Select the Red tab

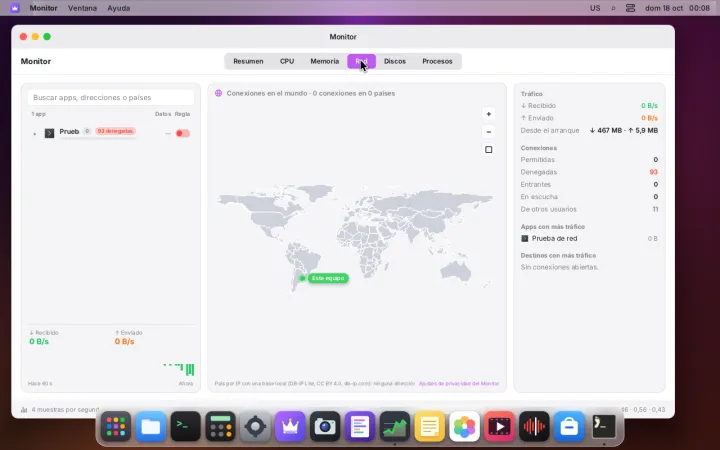point(361,61)
